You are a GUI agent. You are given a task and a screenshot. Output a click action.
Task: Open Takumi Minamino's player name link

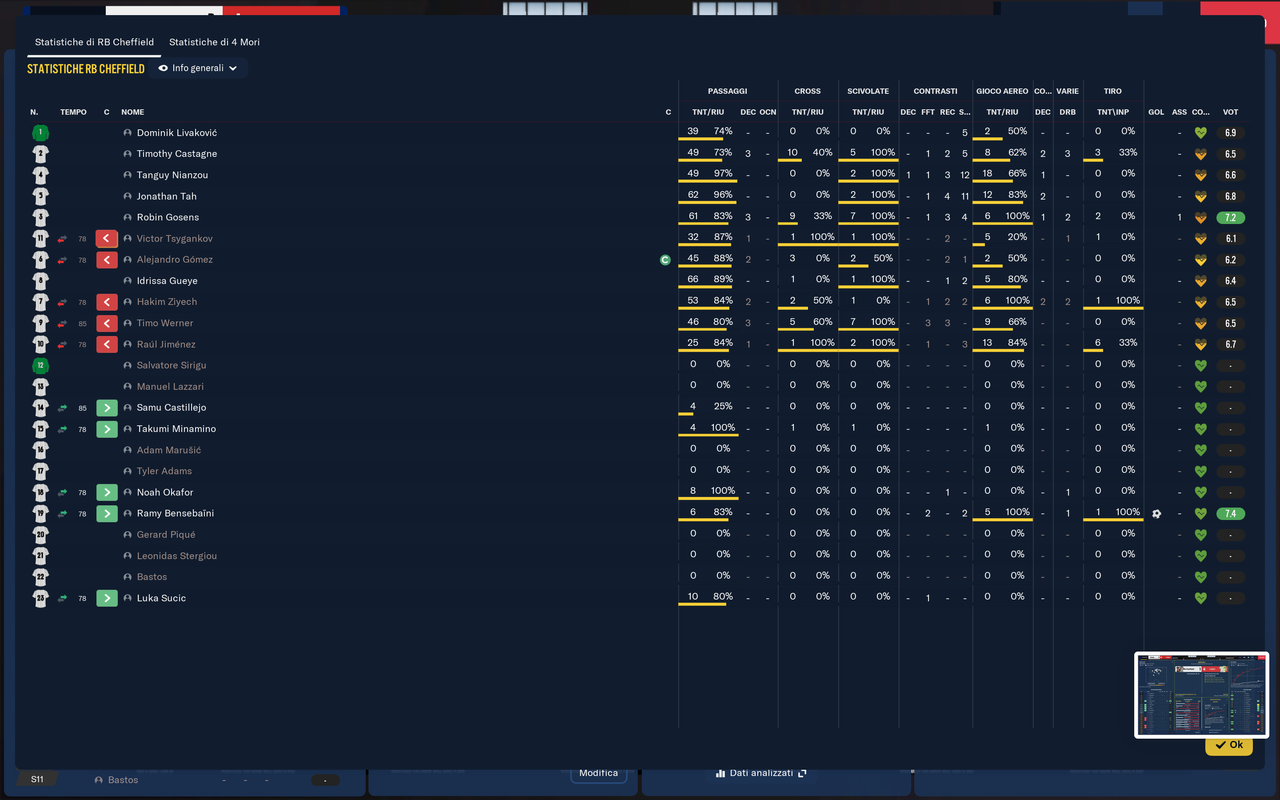(176, 429)
